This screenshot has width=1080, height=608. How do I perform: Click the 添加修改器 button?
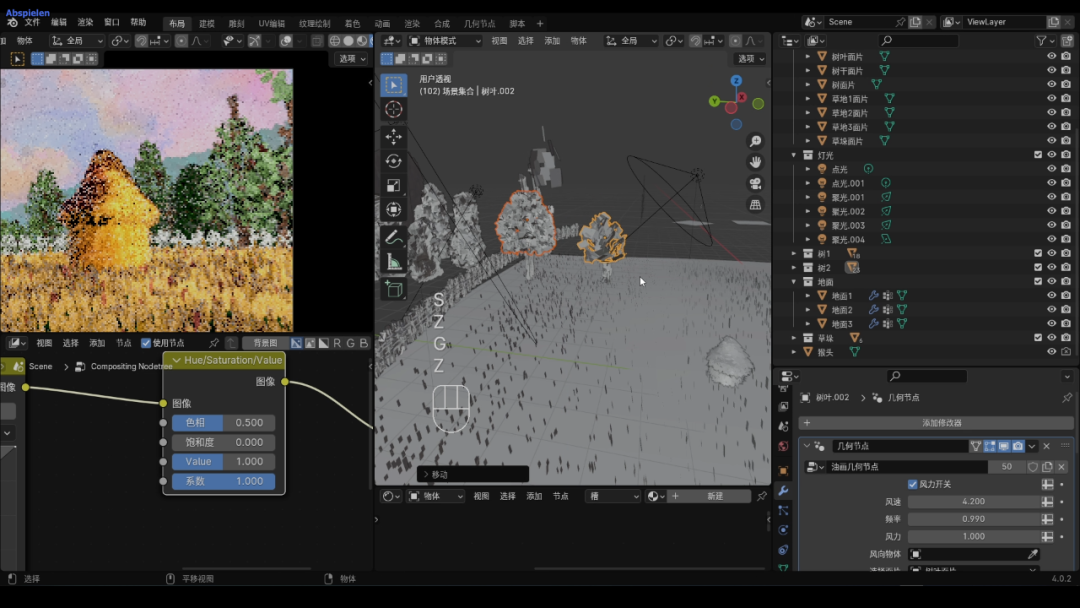tap(935, 423)
